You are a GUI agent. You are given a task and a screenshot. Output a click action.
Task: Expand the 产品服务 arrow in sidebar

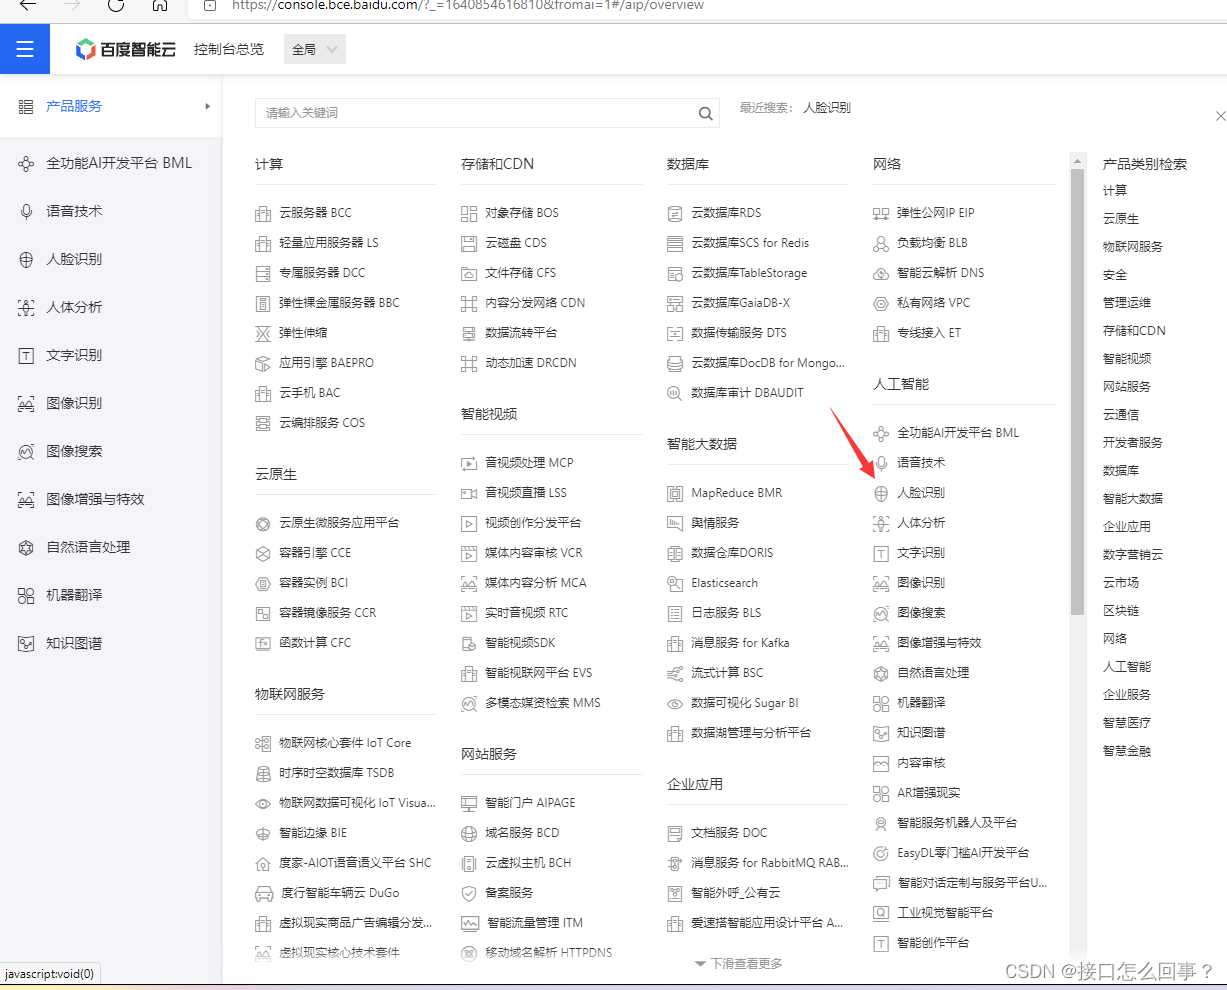coord(207,106)
